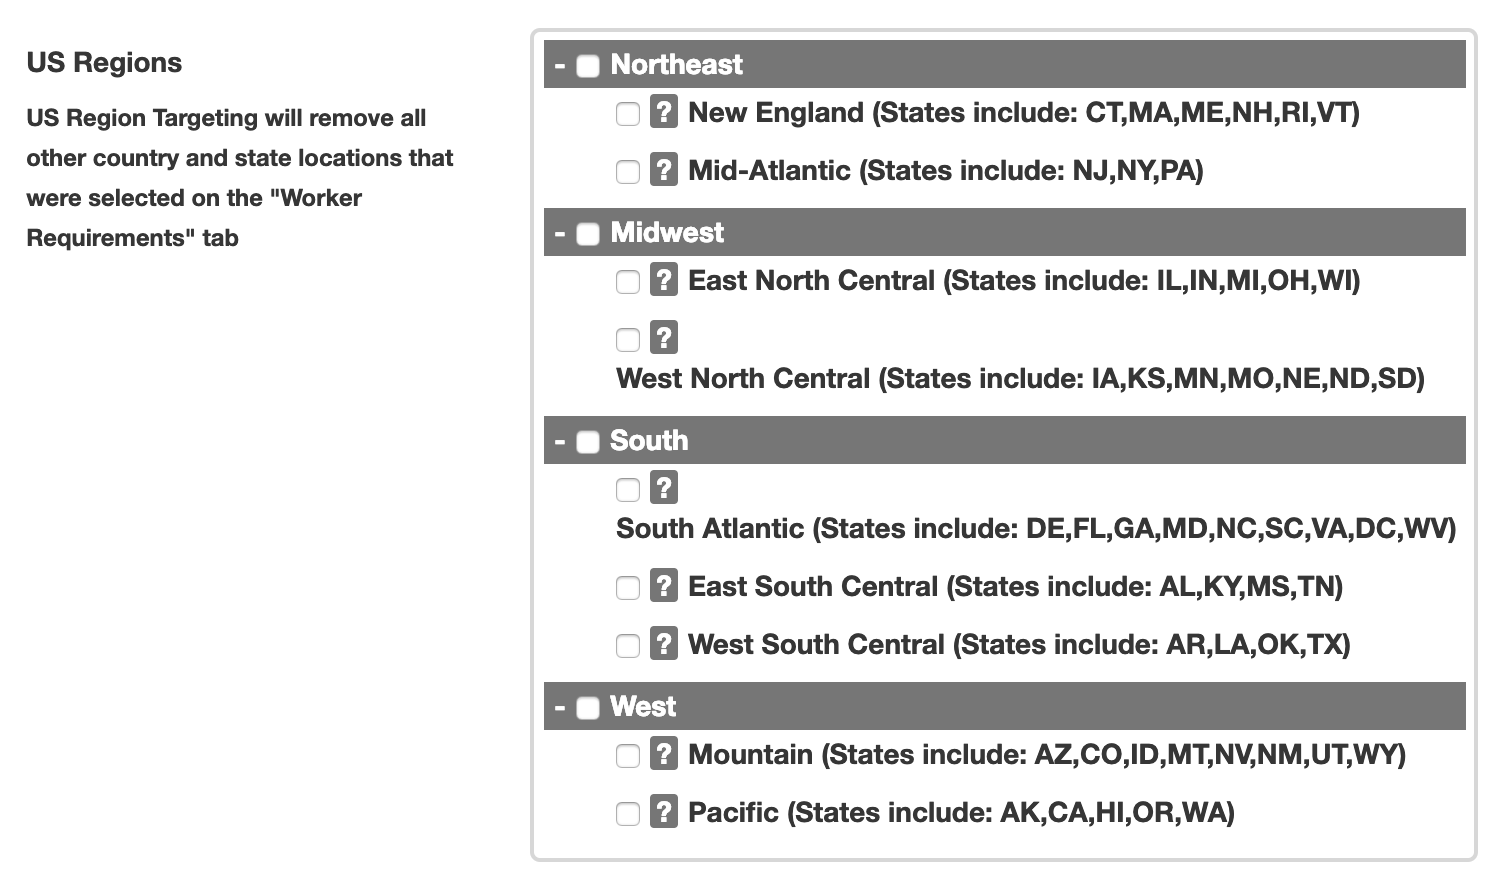
Task: Show help for East South Central
Action: click(x=664, y=585)
